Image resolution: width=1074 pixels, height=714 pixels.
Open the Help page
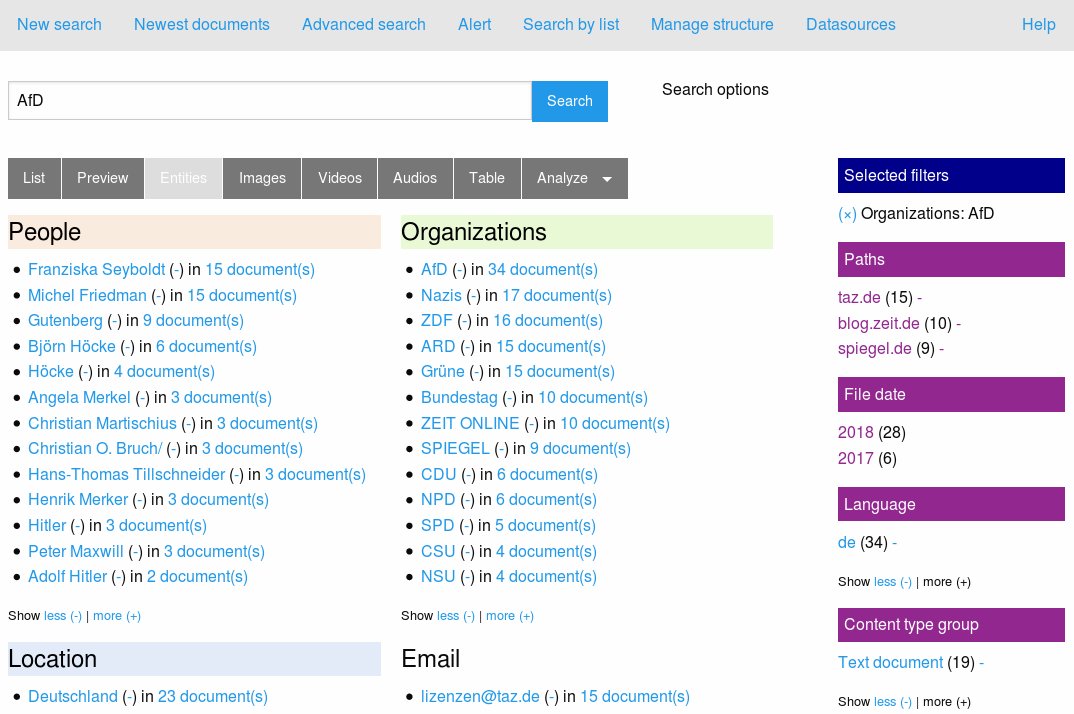(1038, 24)
